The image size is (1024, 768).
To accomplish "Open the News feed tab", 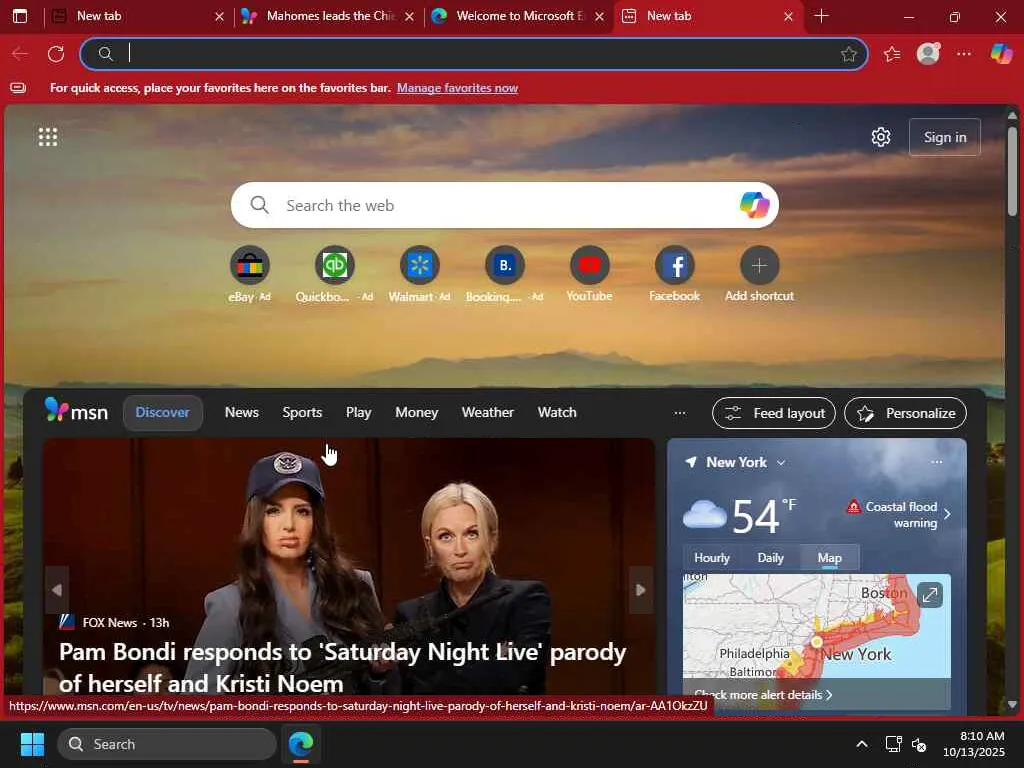I will (x=242, y=413).
